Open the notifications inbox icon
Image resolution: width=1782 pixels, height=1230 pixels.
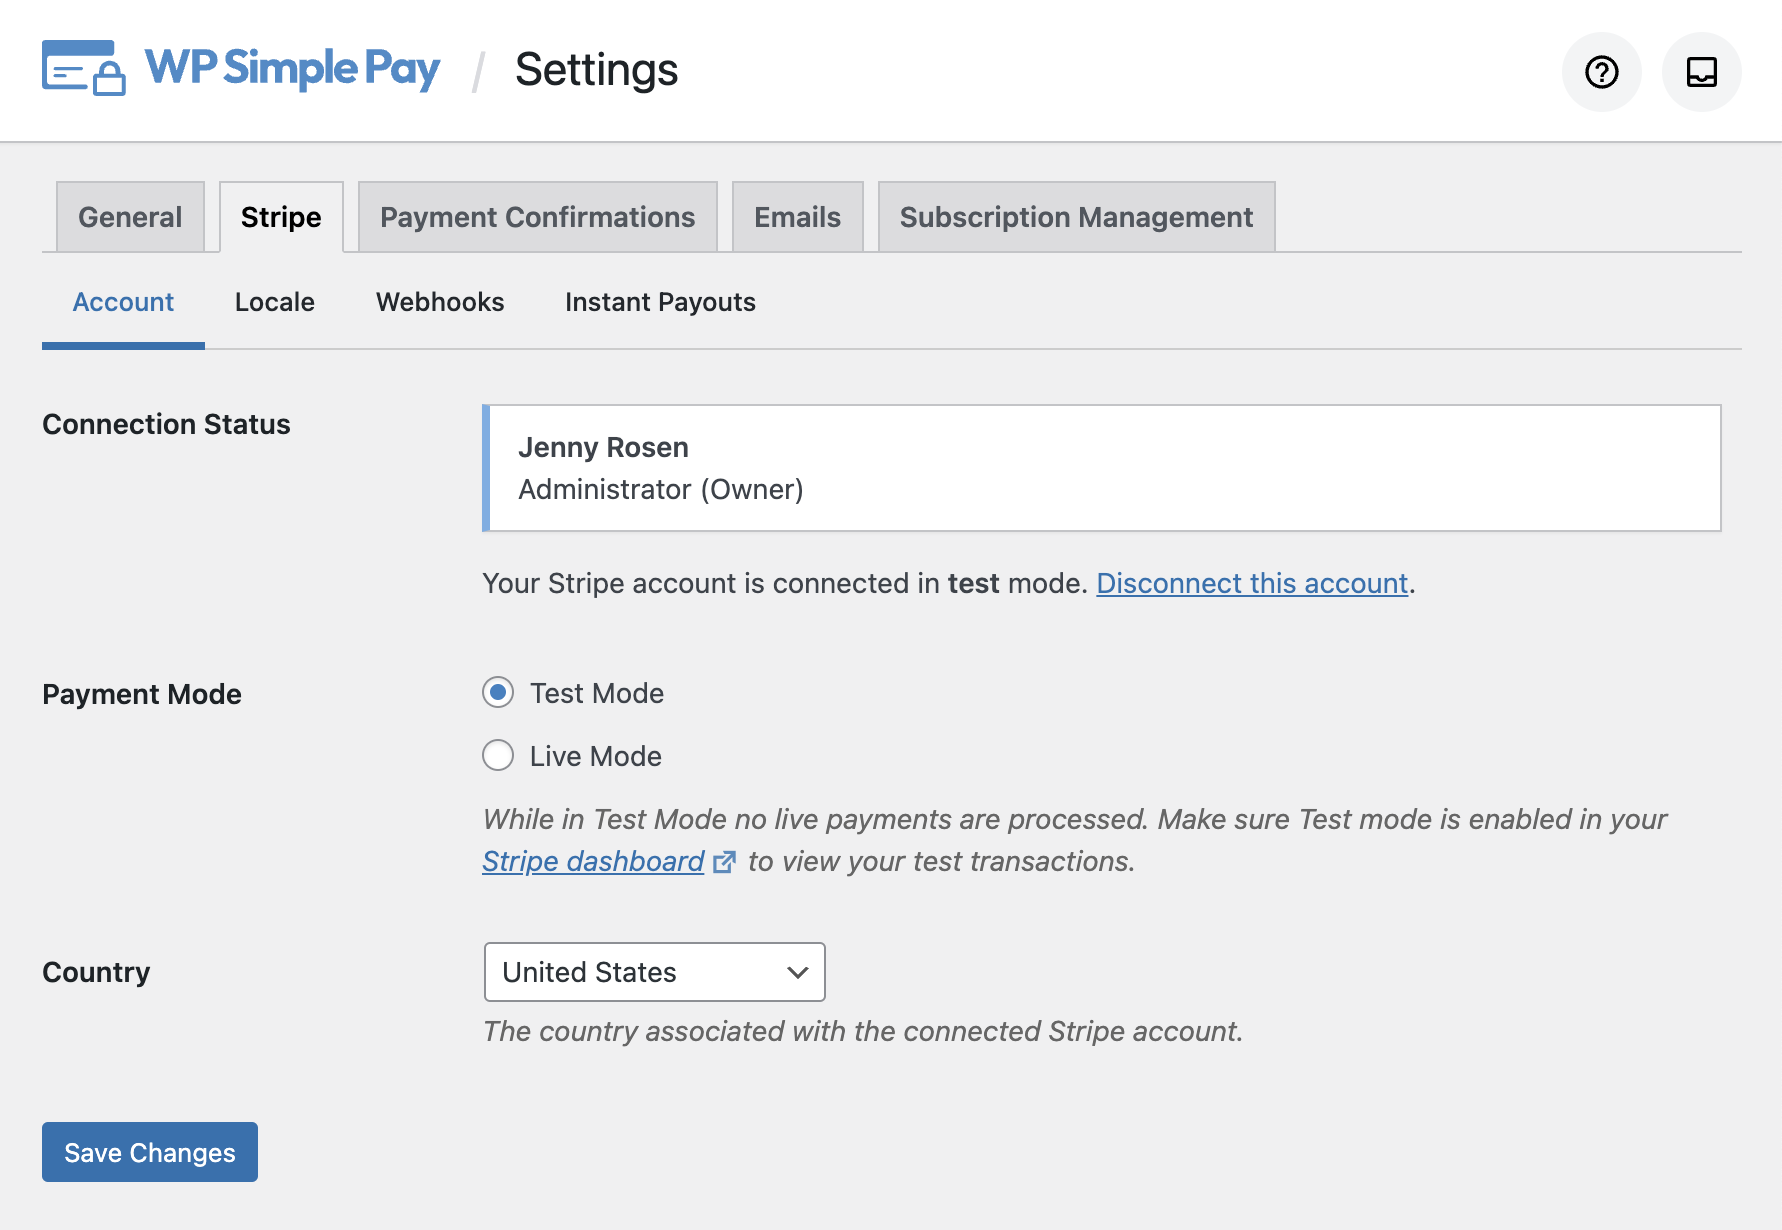[1701, 72]
